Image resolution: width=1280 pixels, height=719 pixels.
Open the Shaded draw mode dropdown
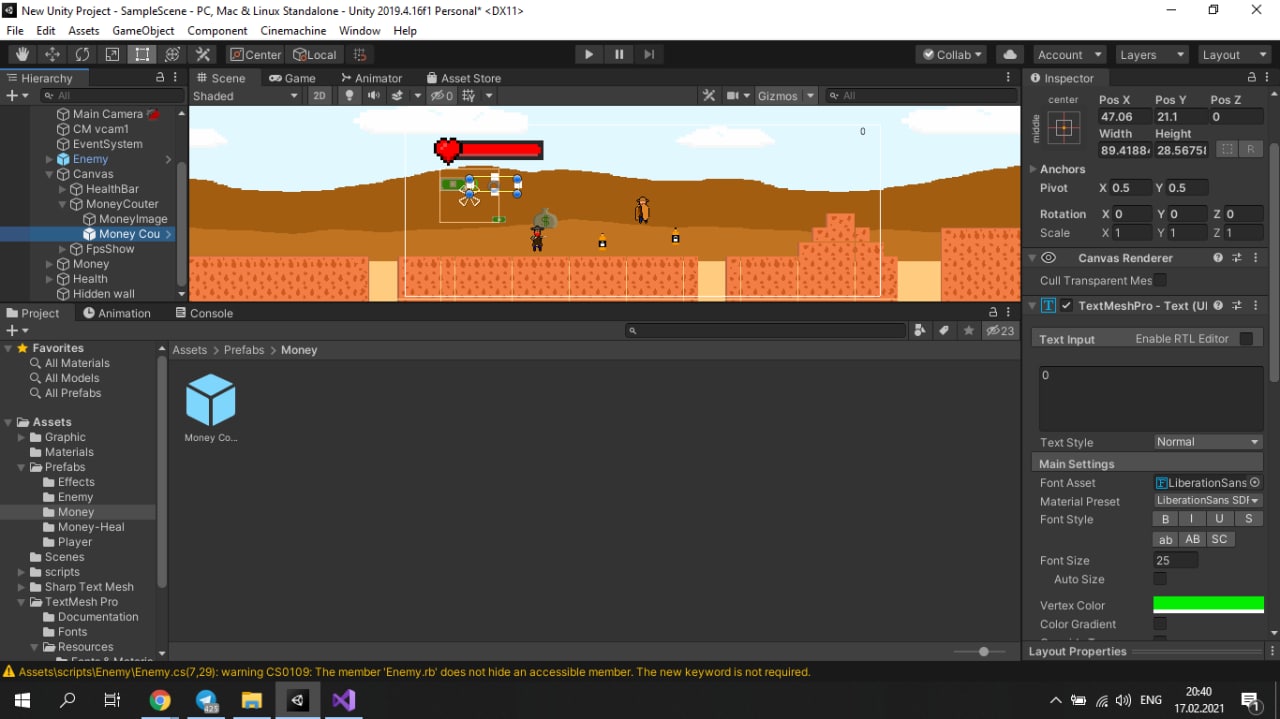[246, 96]
